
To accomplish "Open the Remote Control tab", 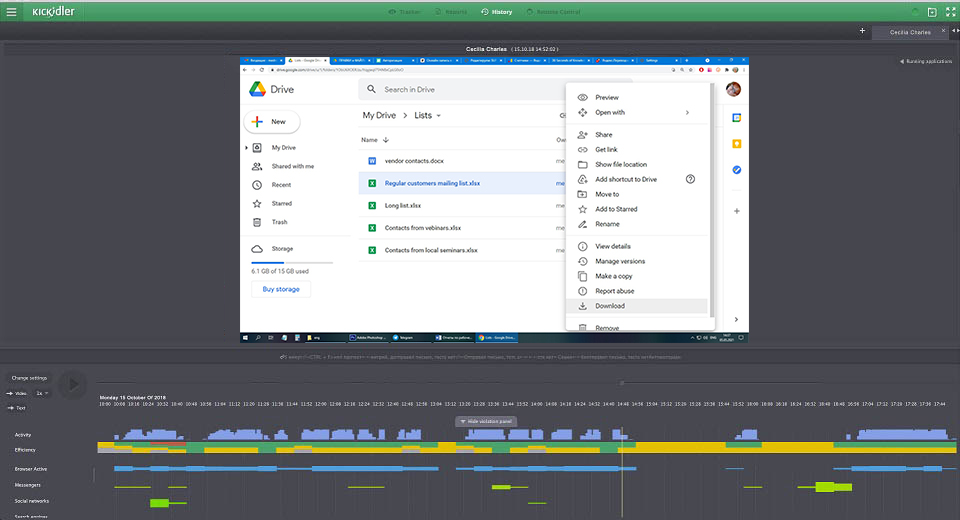I will pos(551,12).
